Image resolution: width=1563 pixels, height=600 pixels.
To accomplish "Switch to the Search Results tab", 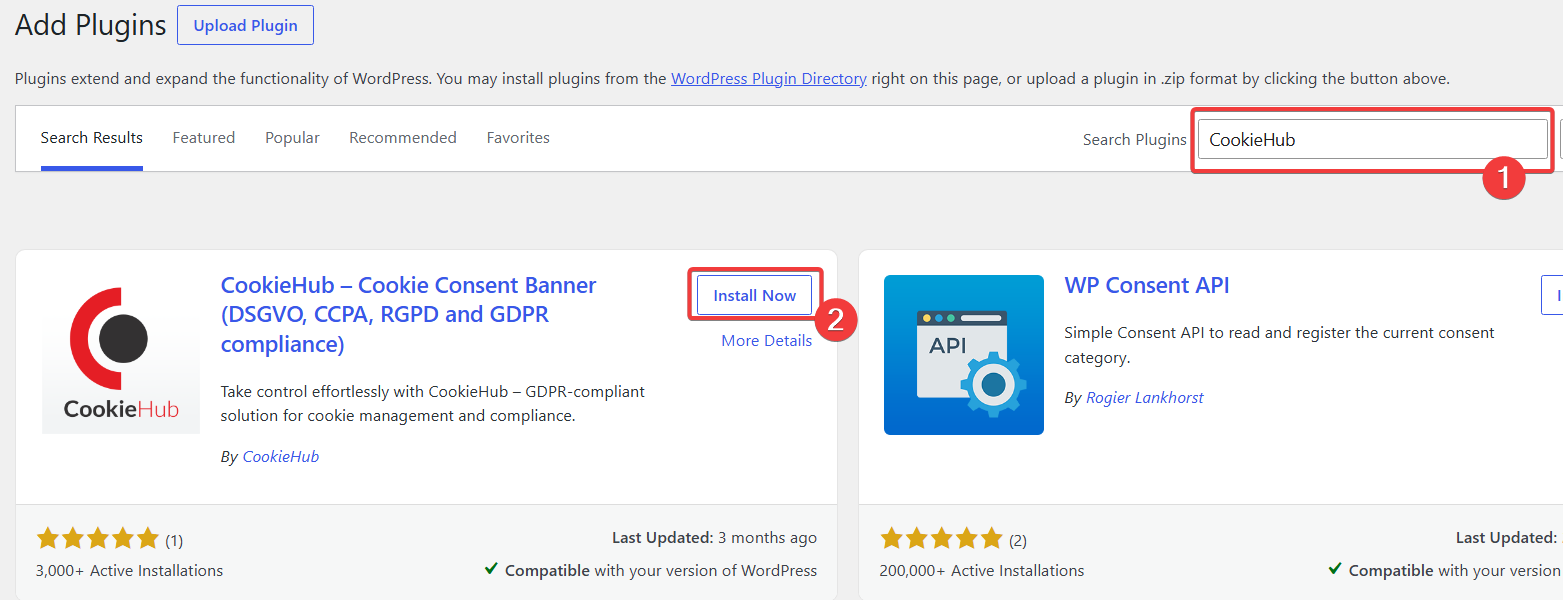I will pos(91,138).
